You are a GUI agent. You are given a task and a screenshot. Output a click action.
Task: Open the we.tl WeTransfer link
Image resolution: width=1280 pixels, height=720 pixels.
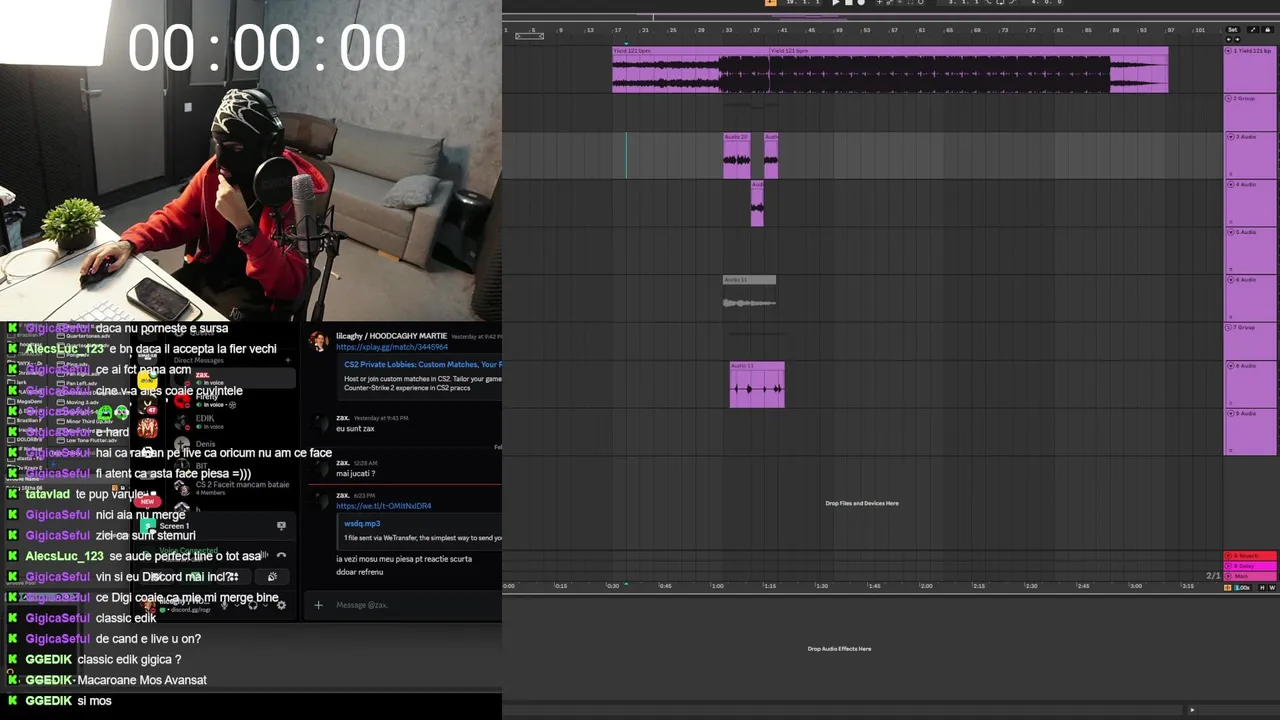pos(384,506)
